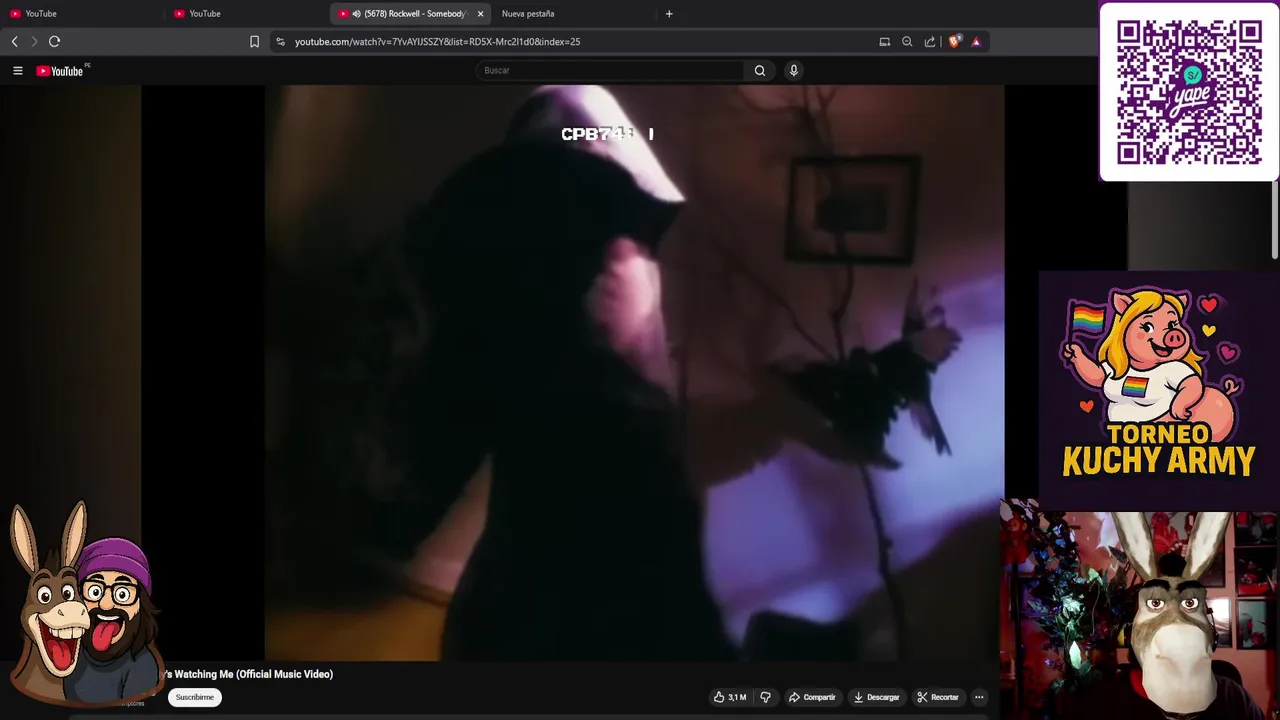1280x720 pixels.
Task: Go back with browser back arrow
Action: point(14,41)
